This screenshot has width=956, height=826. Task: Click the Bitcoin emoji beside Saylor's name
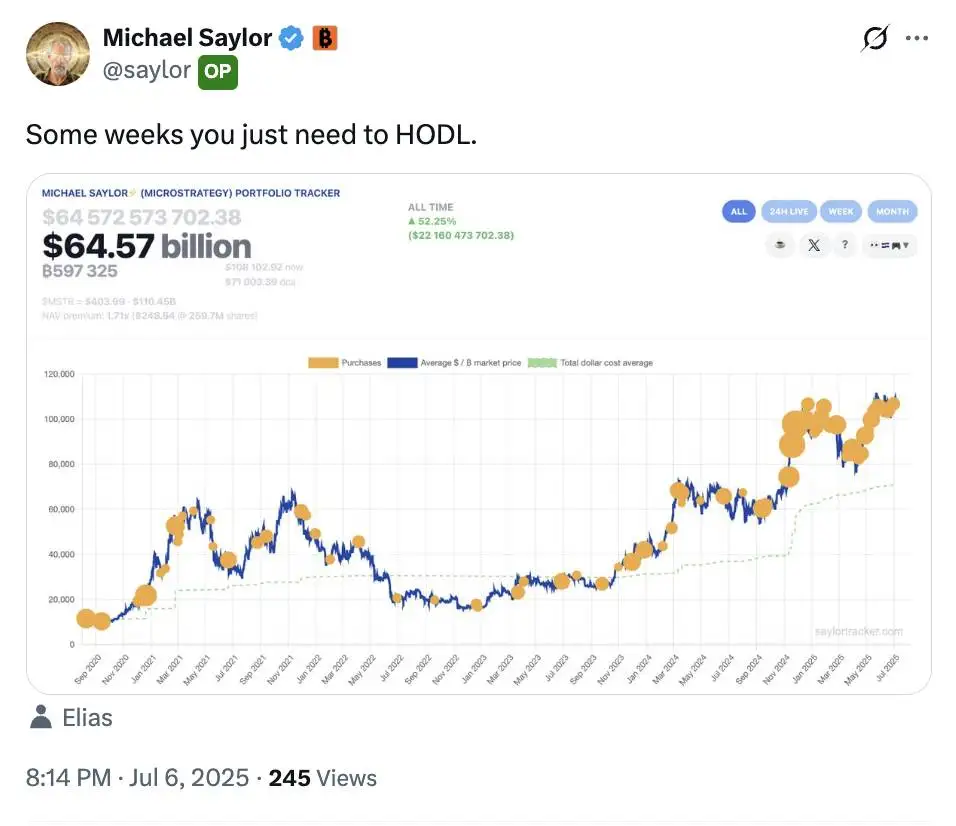point(325,38)
